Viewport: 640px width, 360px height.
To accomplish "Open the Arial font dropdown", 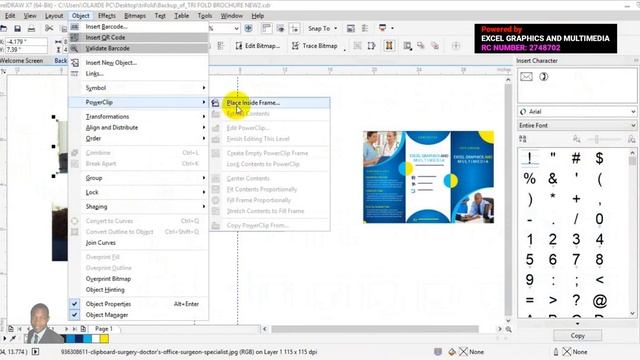I will tap(633, 111).
